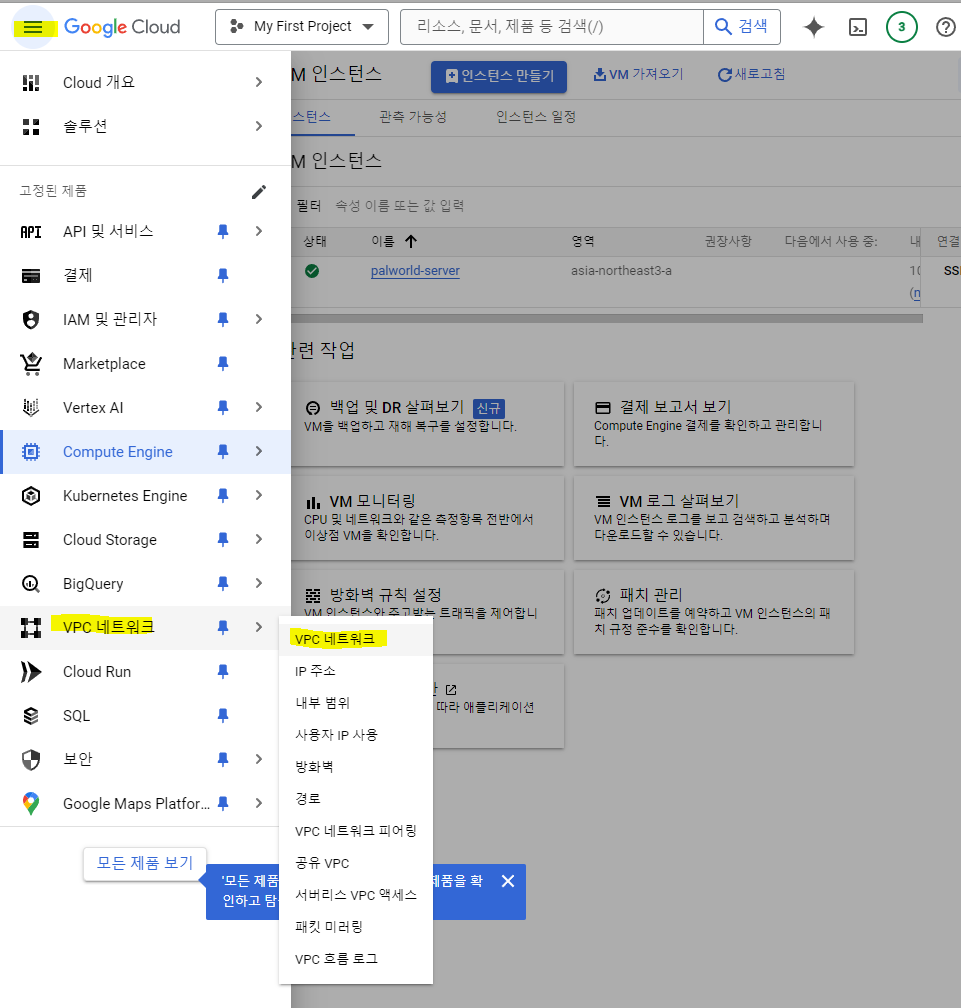961x1008 pixels.
Task: Sort by 이름 column arrow
Action: click(x=411, y=241)
